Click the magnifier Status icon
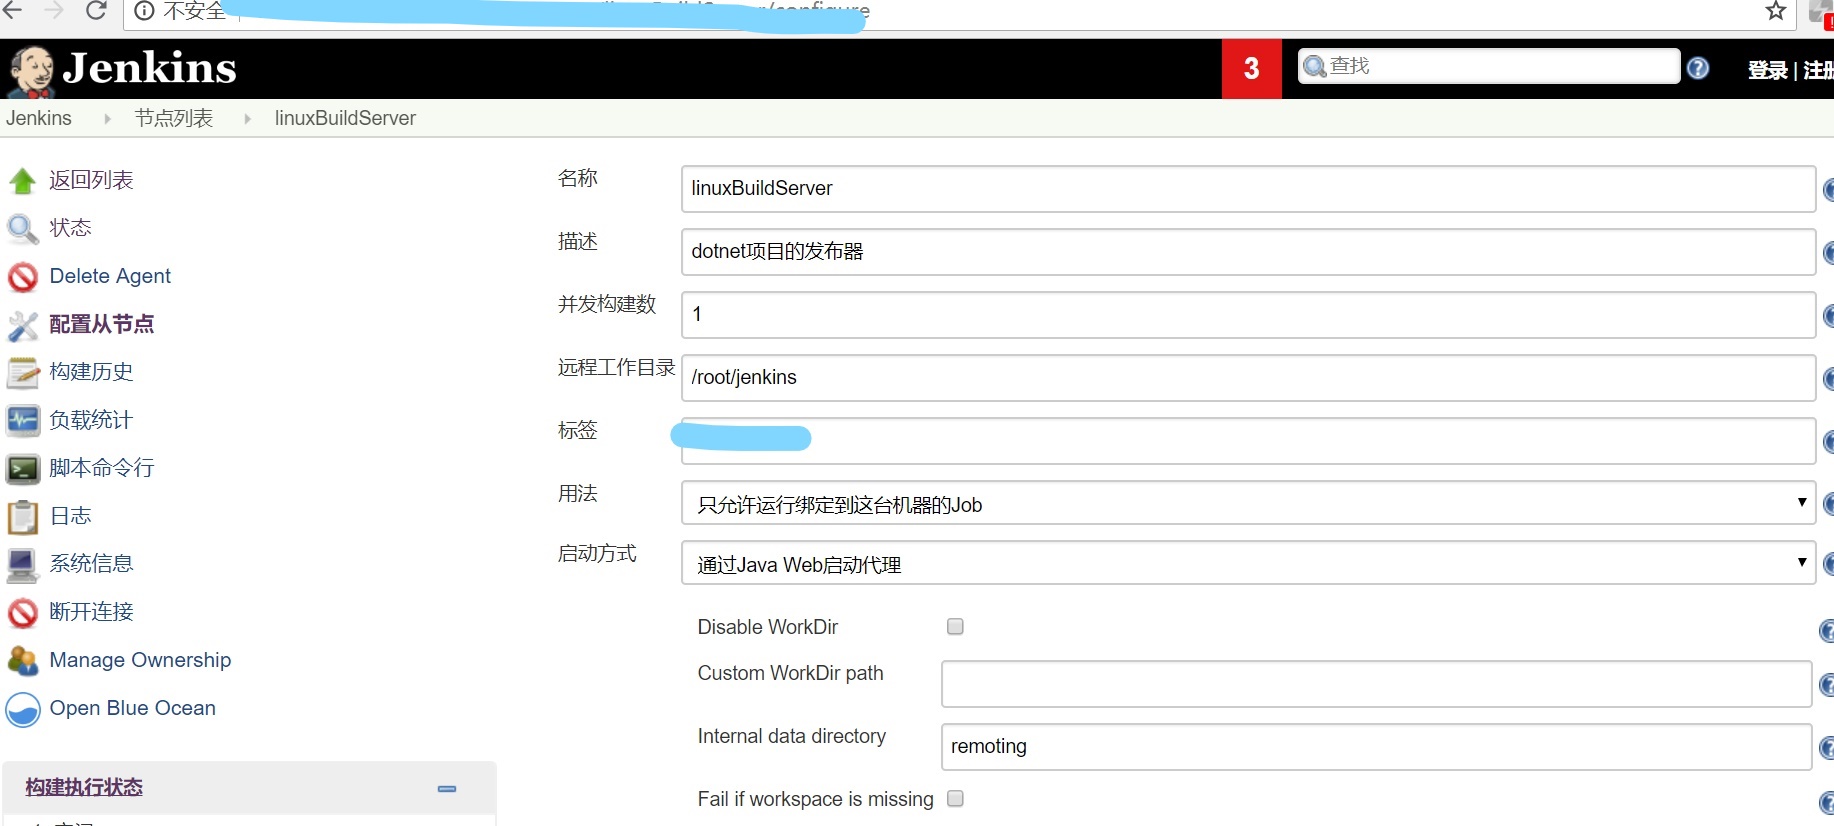Screen dimensions: 1834x826 click(x=22, y=229)
